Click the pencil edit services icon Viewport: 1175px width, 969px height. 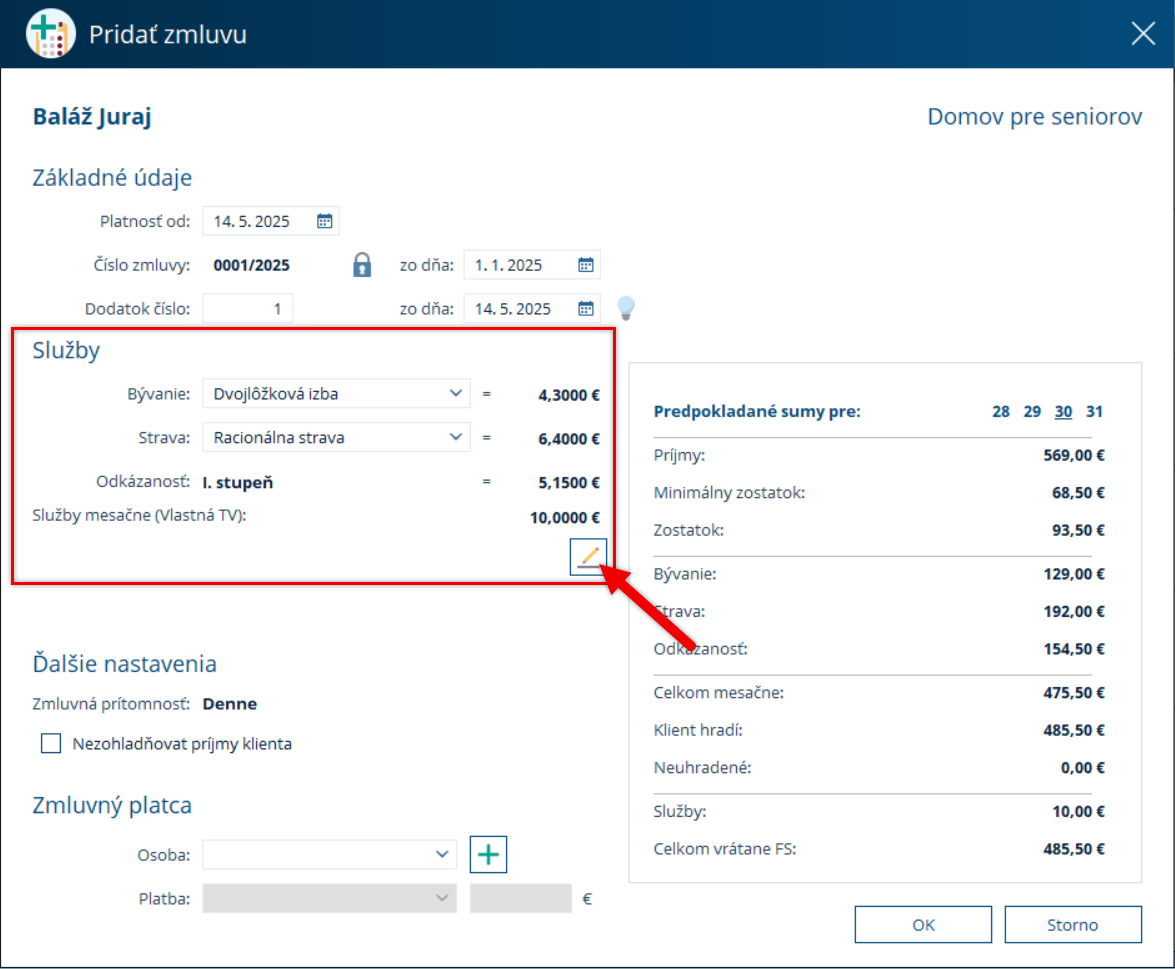coord(588,557)
